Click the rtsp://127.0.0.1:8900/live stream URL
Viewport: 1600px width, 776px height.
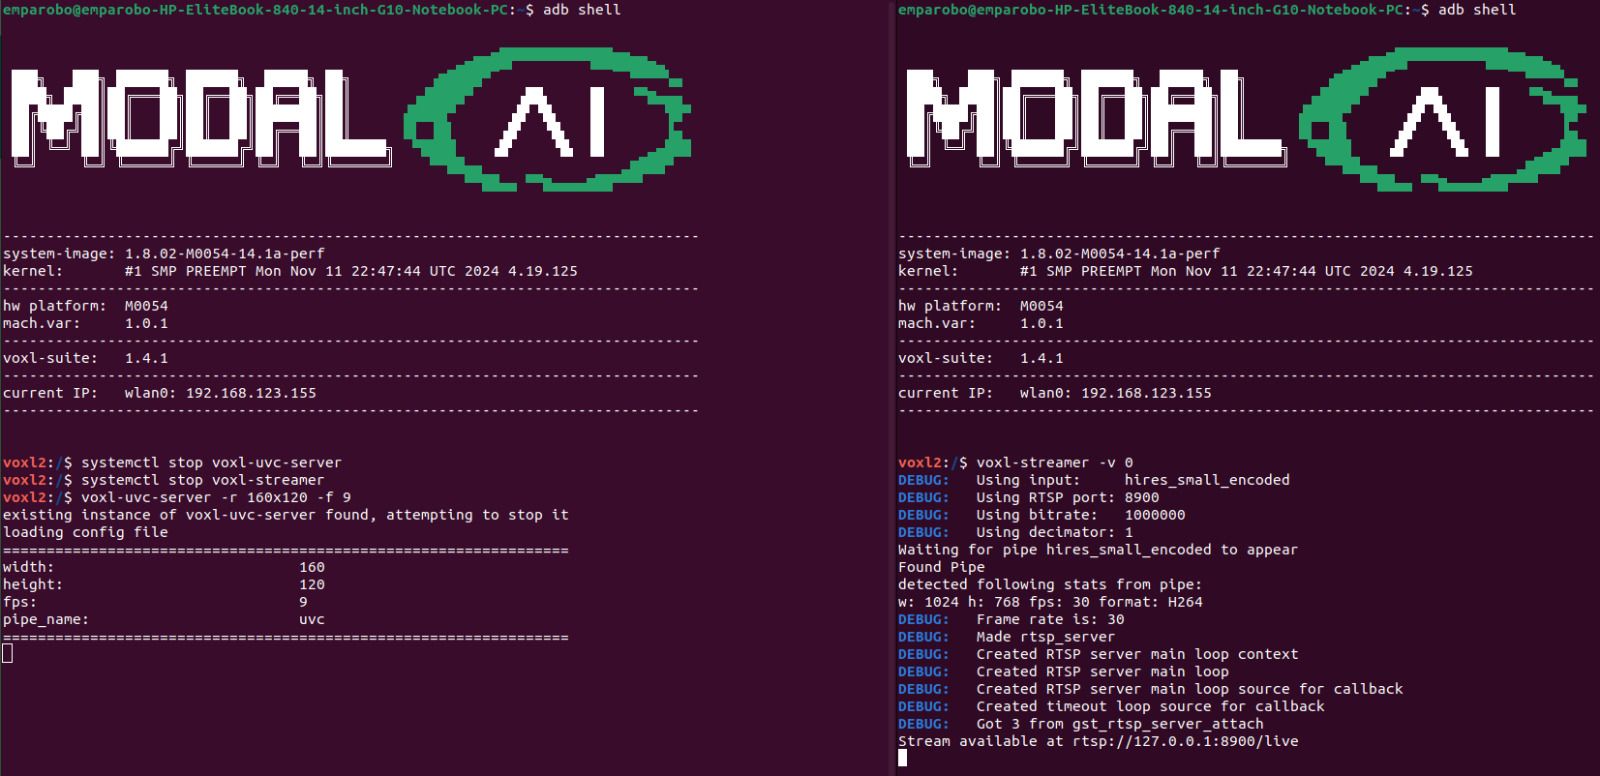1185,741
